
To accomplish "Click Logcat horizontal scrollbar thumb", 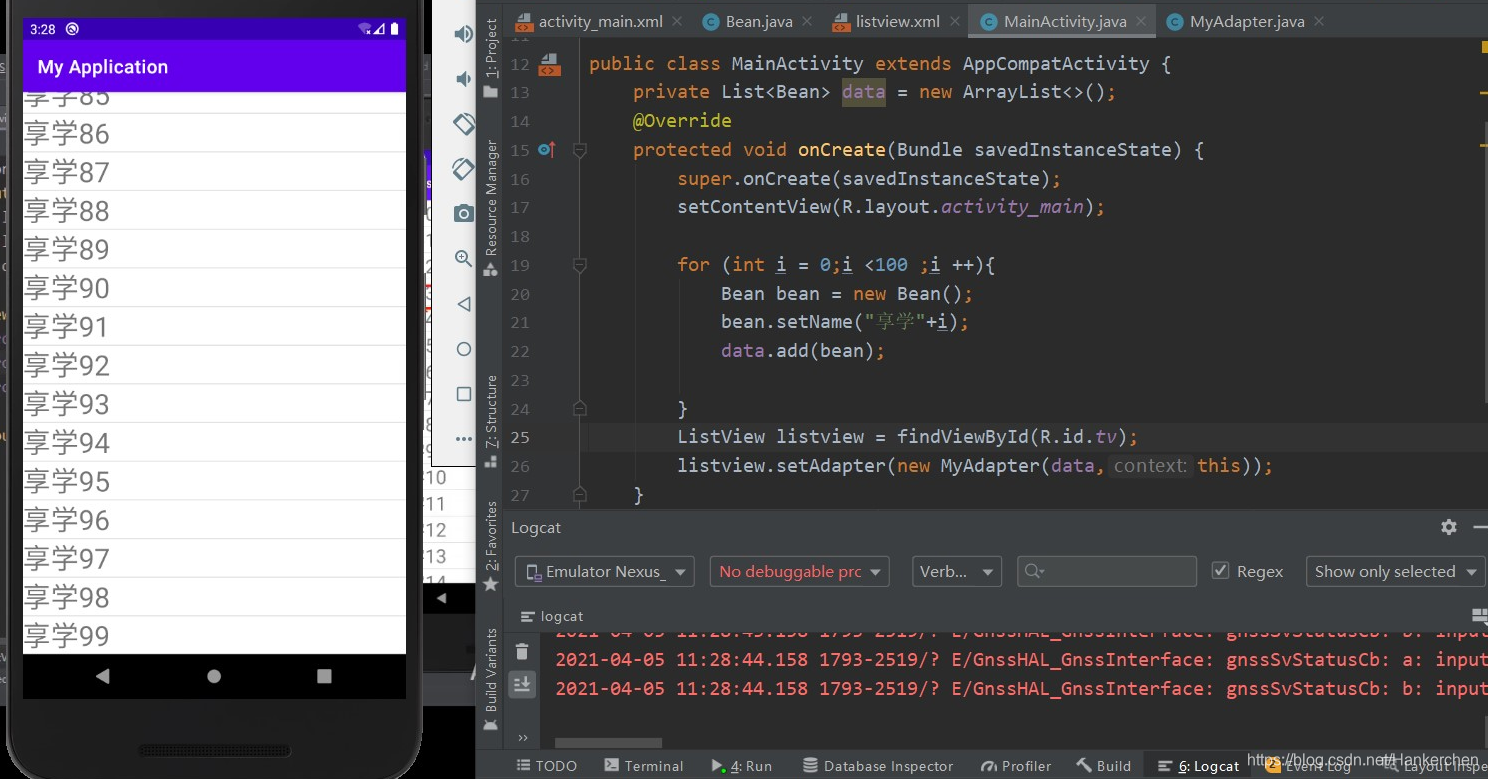I will click(x=608, y=743).
